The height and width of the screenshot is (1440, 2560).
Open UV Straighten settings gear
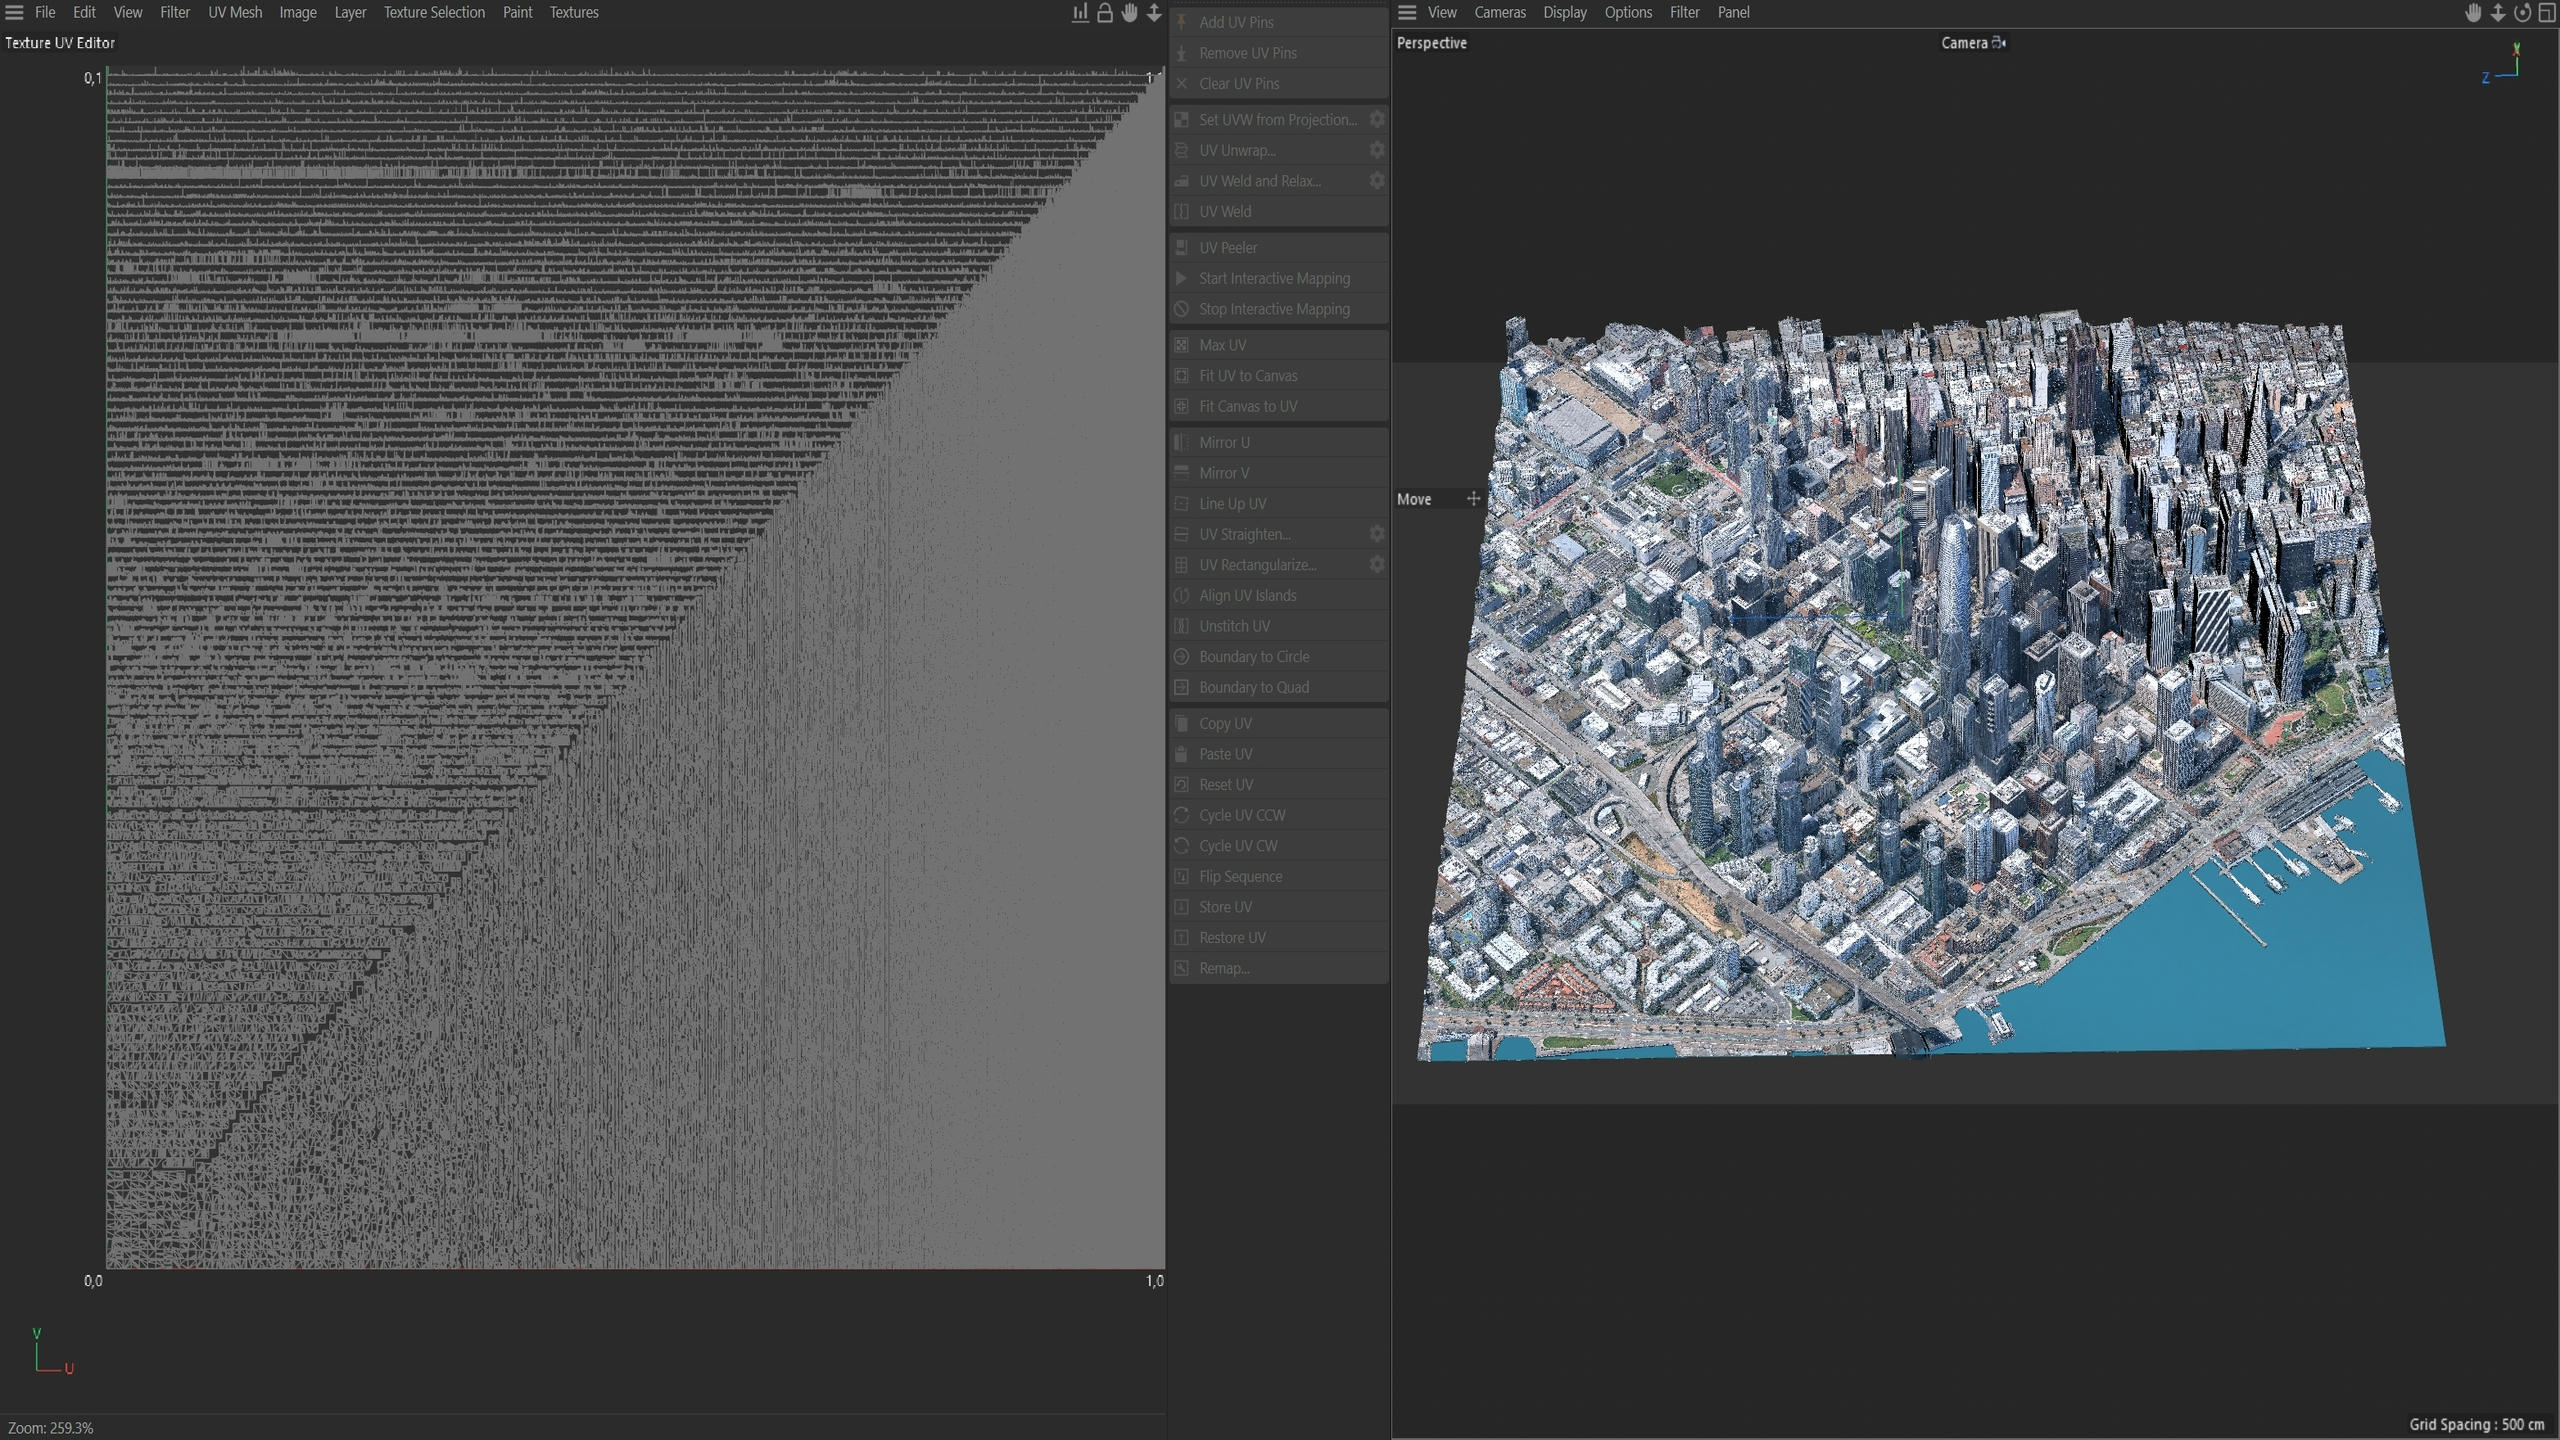pos(1377,534)
